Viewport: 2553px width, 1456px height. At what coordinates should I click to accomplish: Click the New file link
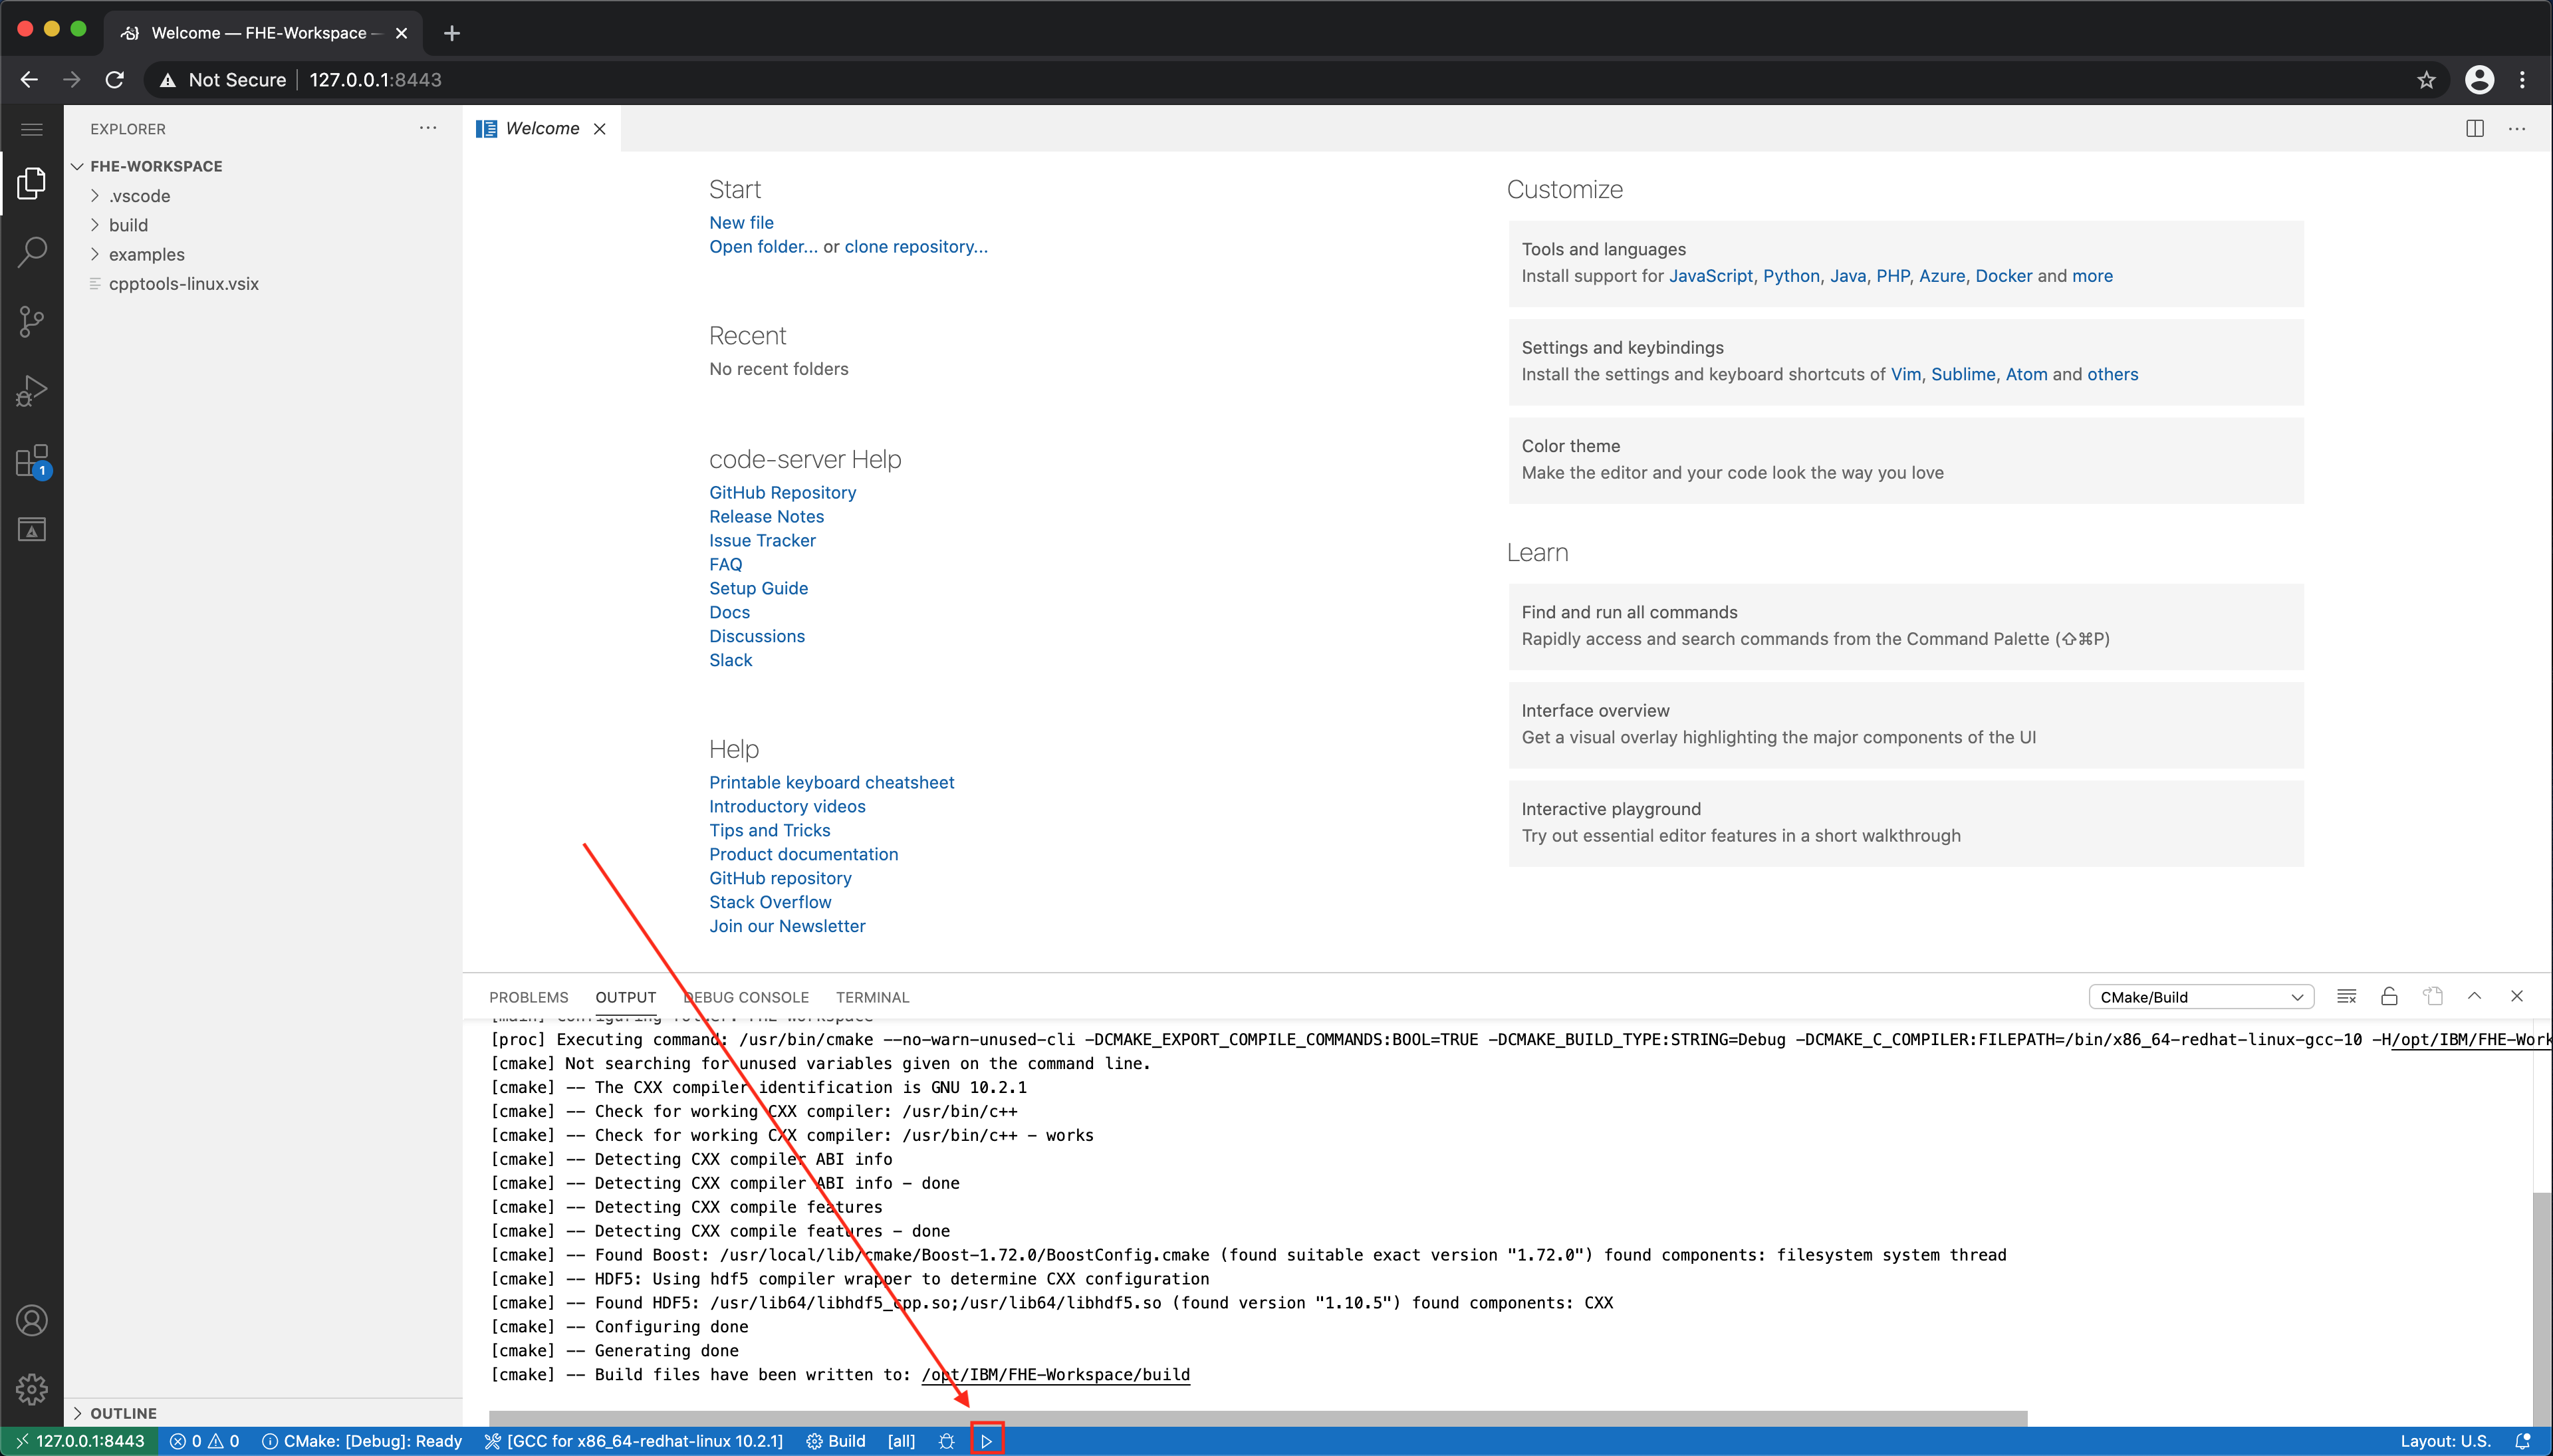[741, 223]
